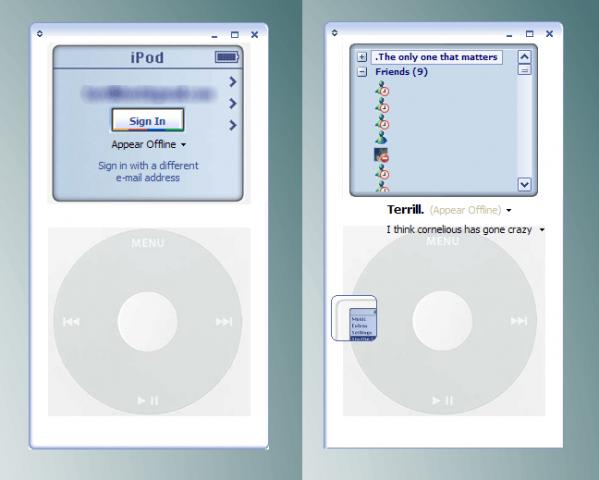
Task: Collapse the Friends (9) group
Action: (x=361, y=72)
